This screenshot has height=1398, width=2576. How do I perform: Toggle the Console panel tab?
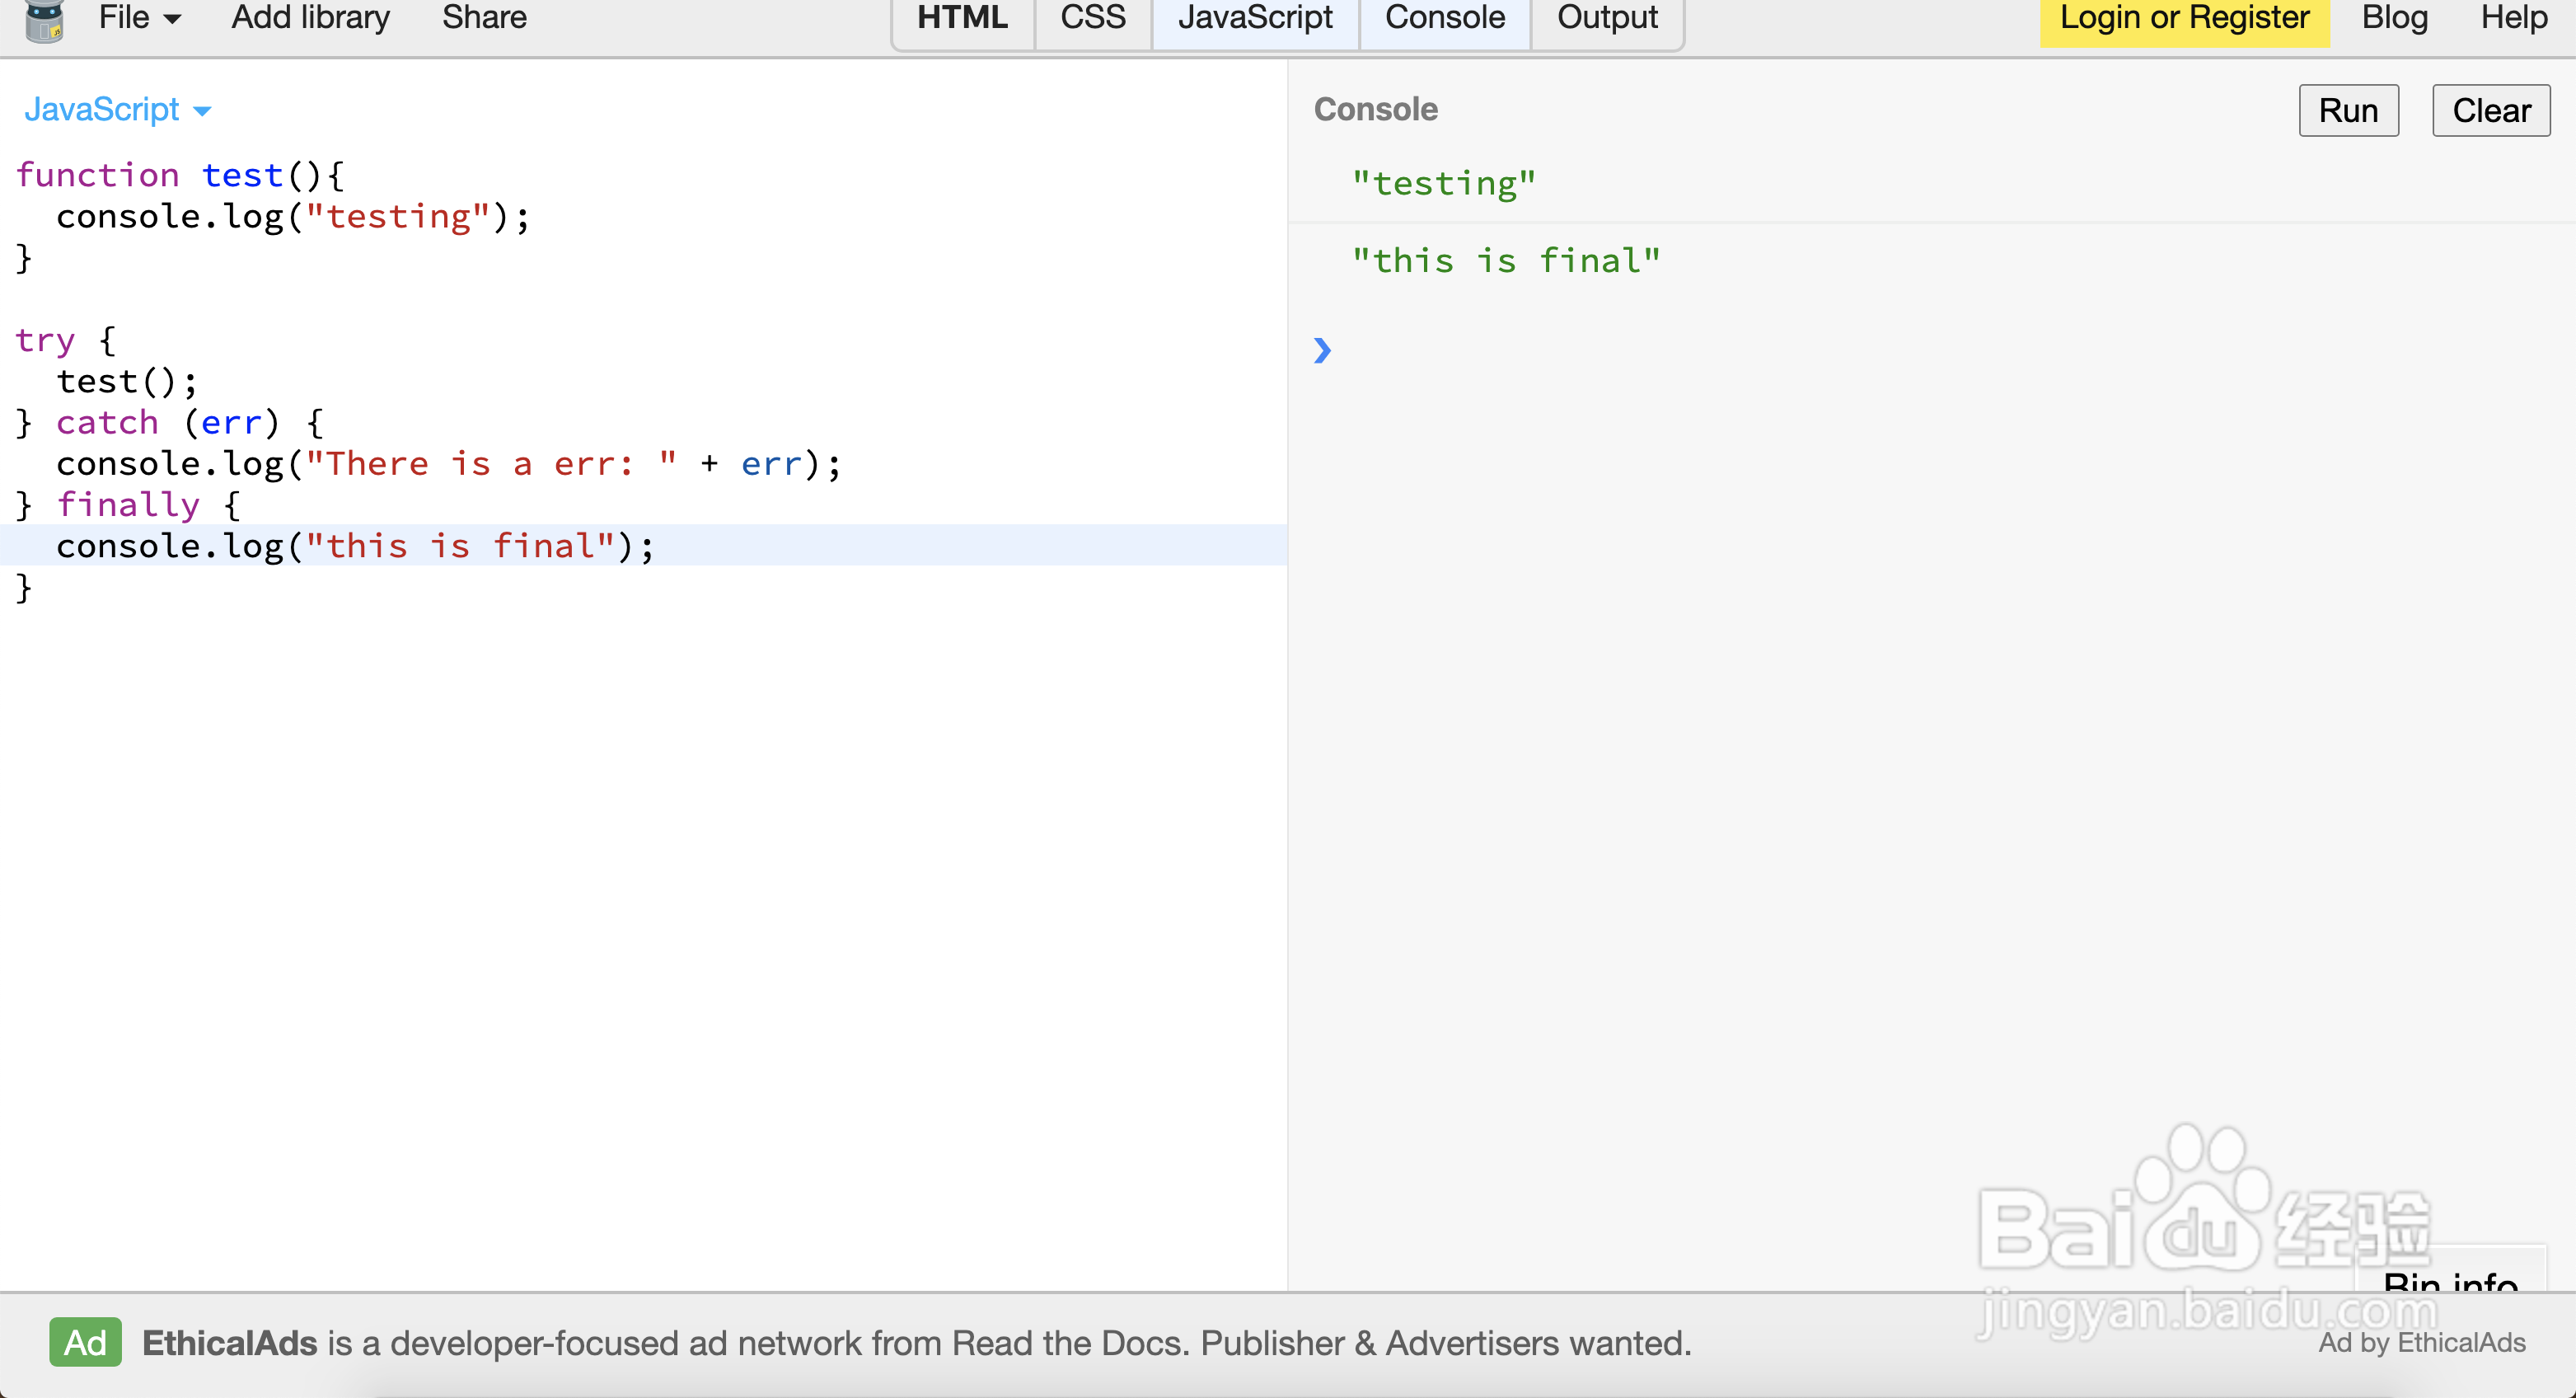point(1444,18)
